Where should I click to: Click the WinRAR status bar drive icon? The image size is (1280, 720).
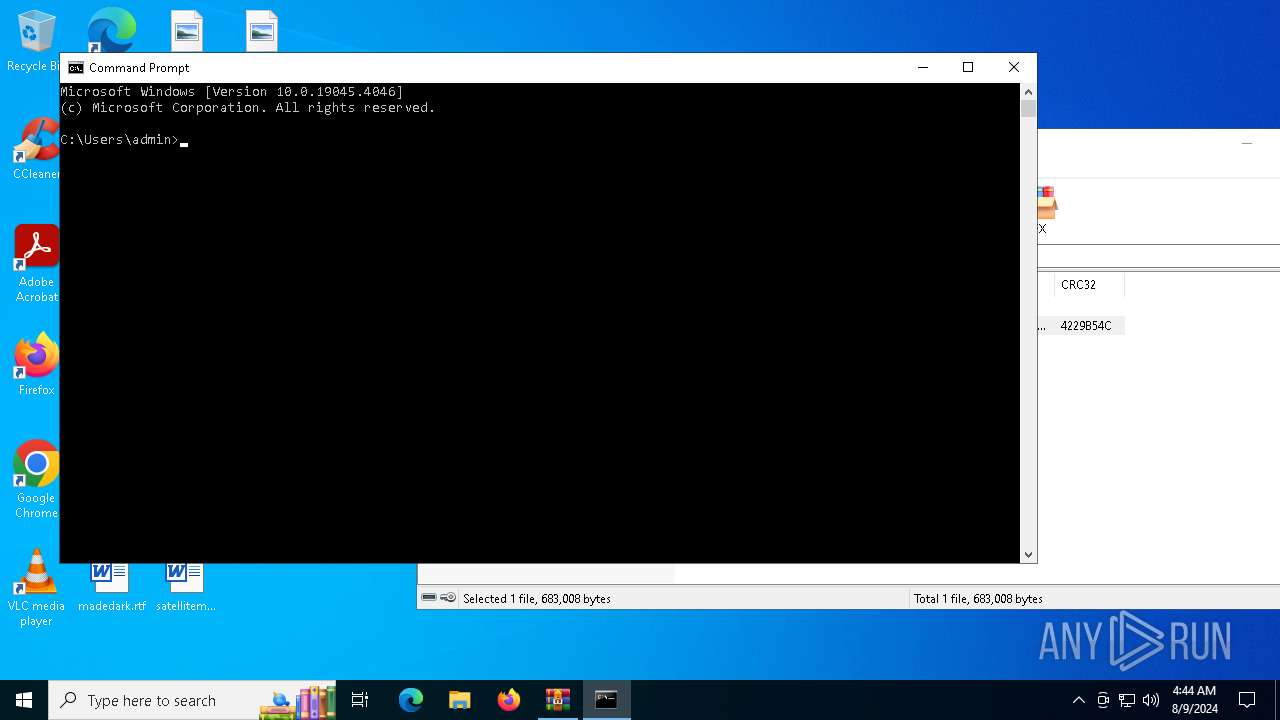coord(429,598)
